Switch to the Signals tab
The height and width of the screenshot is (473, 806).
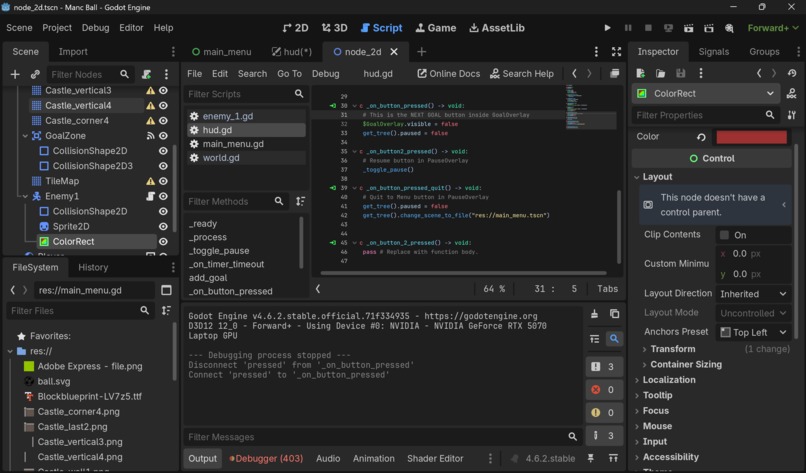[x=713, y=51]
